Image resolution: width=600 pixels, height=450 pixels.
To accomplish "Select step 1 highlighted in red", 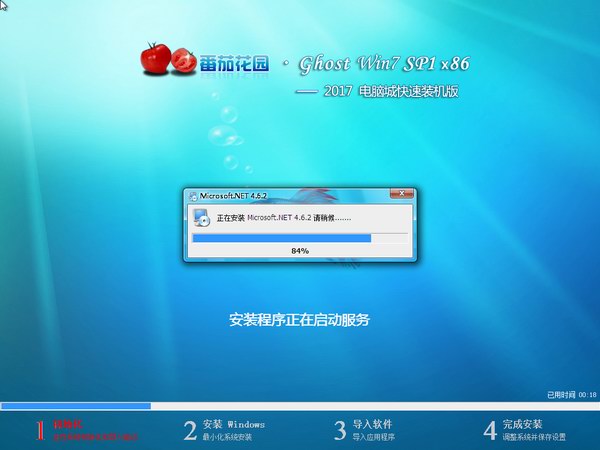I will (87, 430).
